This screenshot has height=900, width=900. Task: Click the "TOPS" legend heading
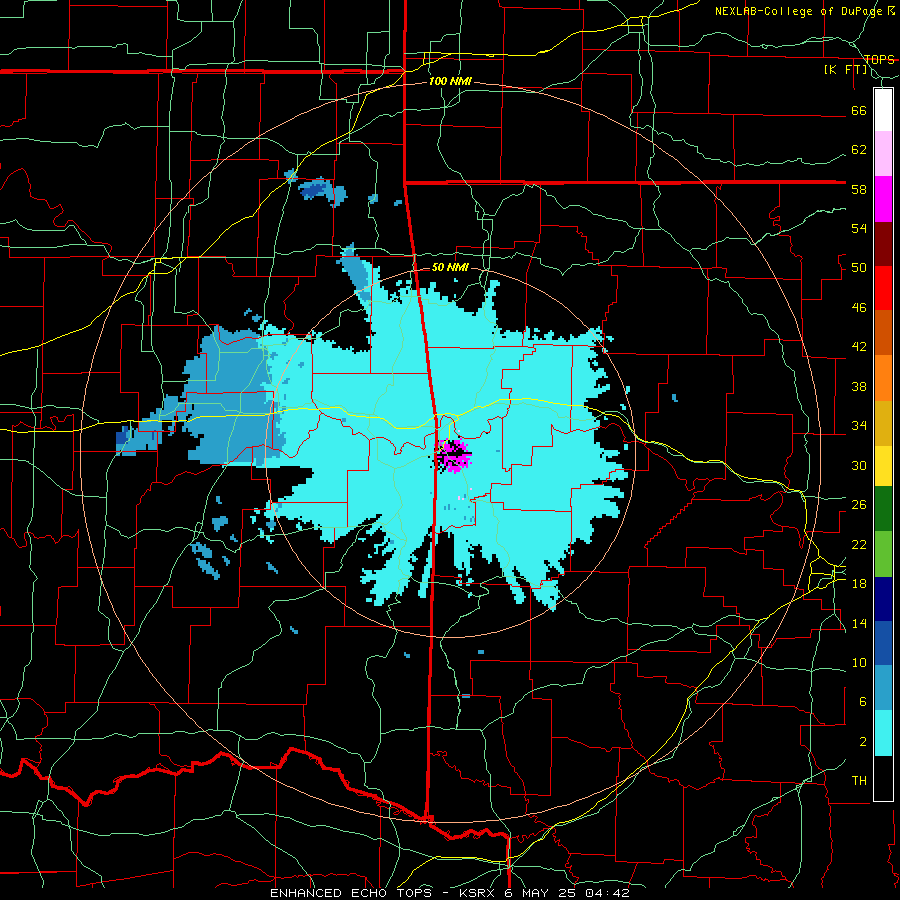pos(879,59)
